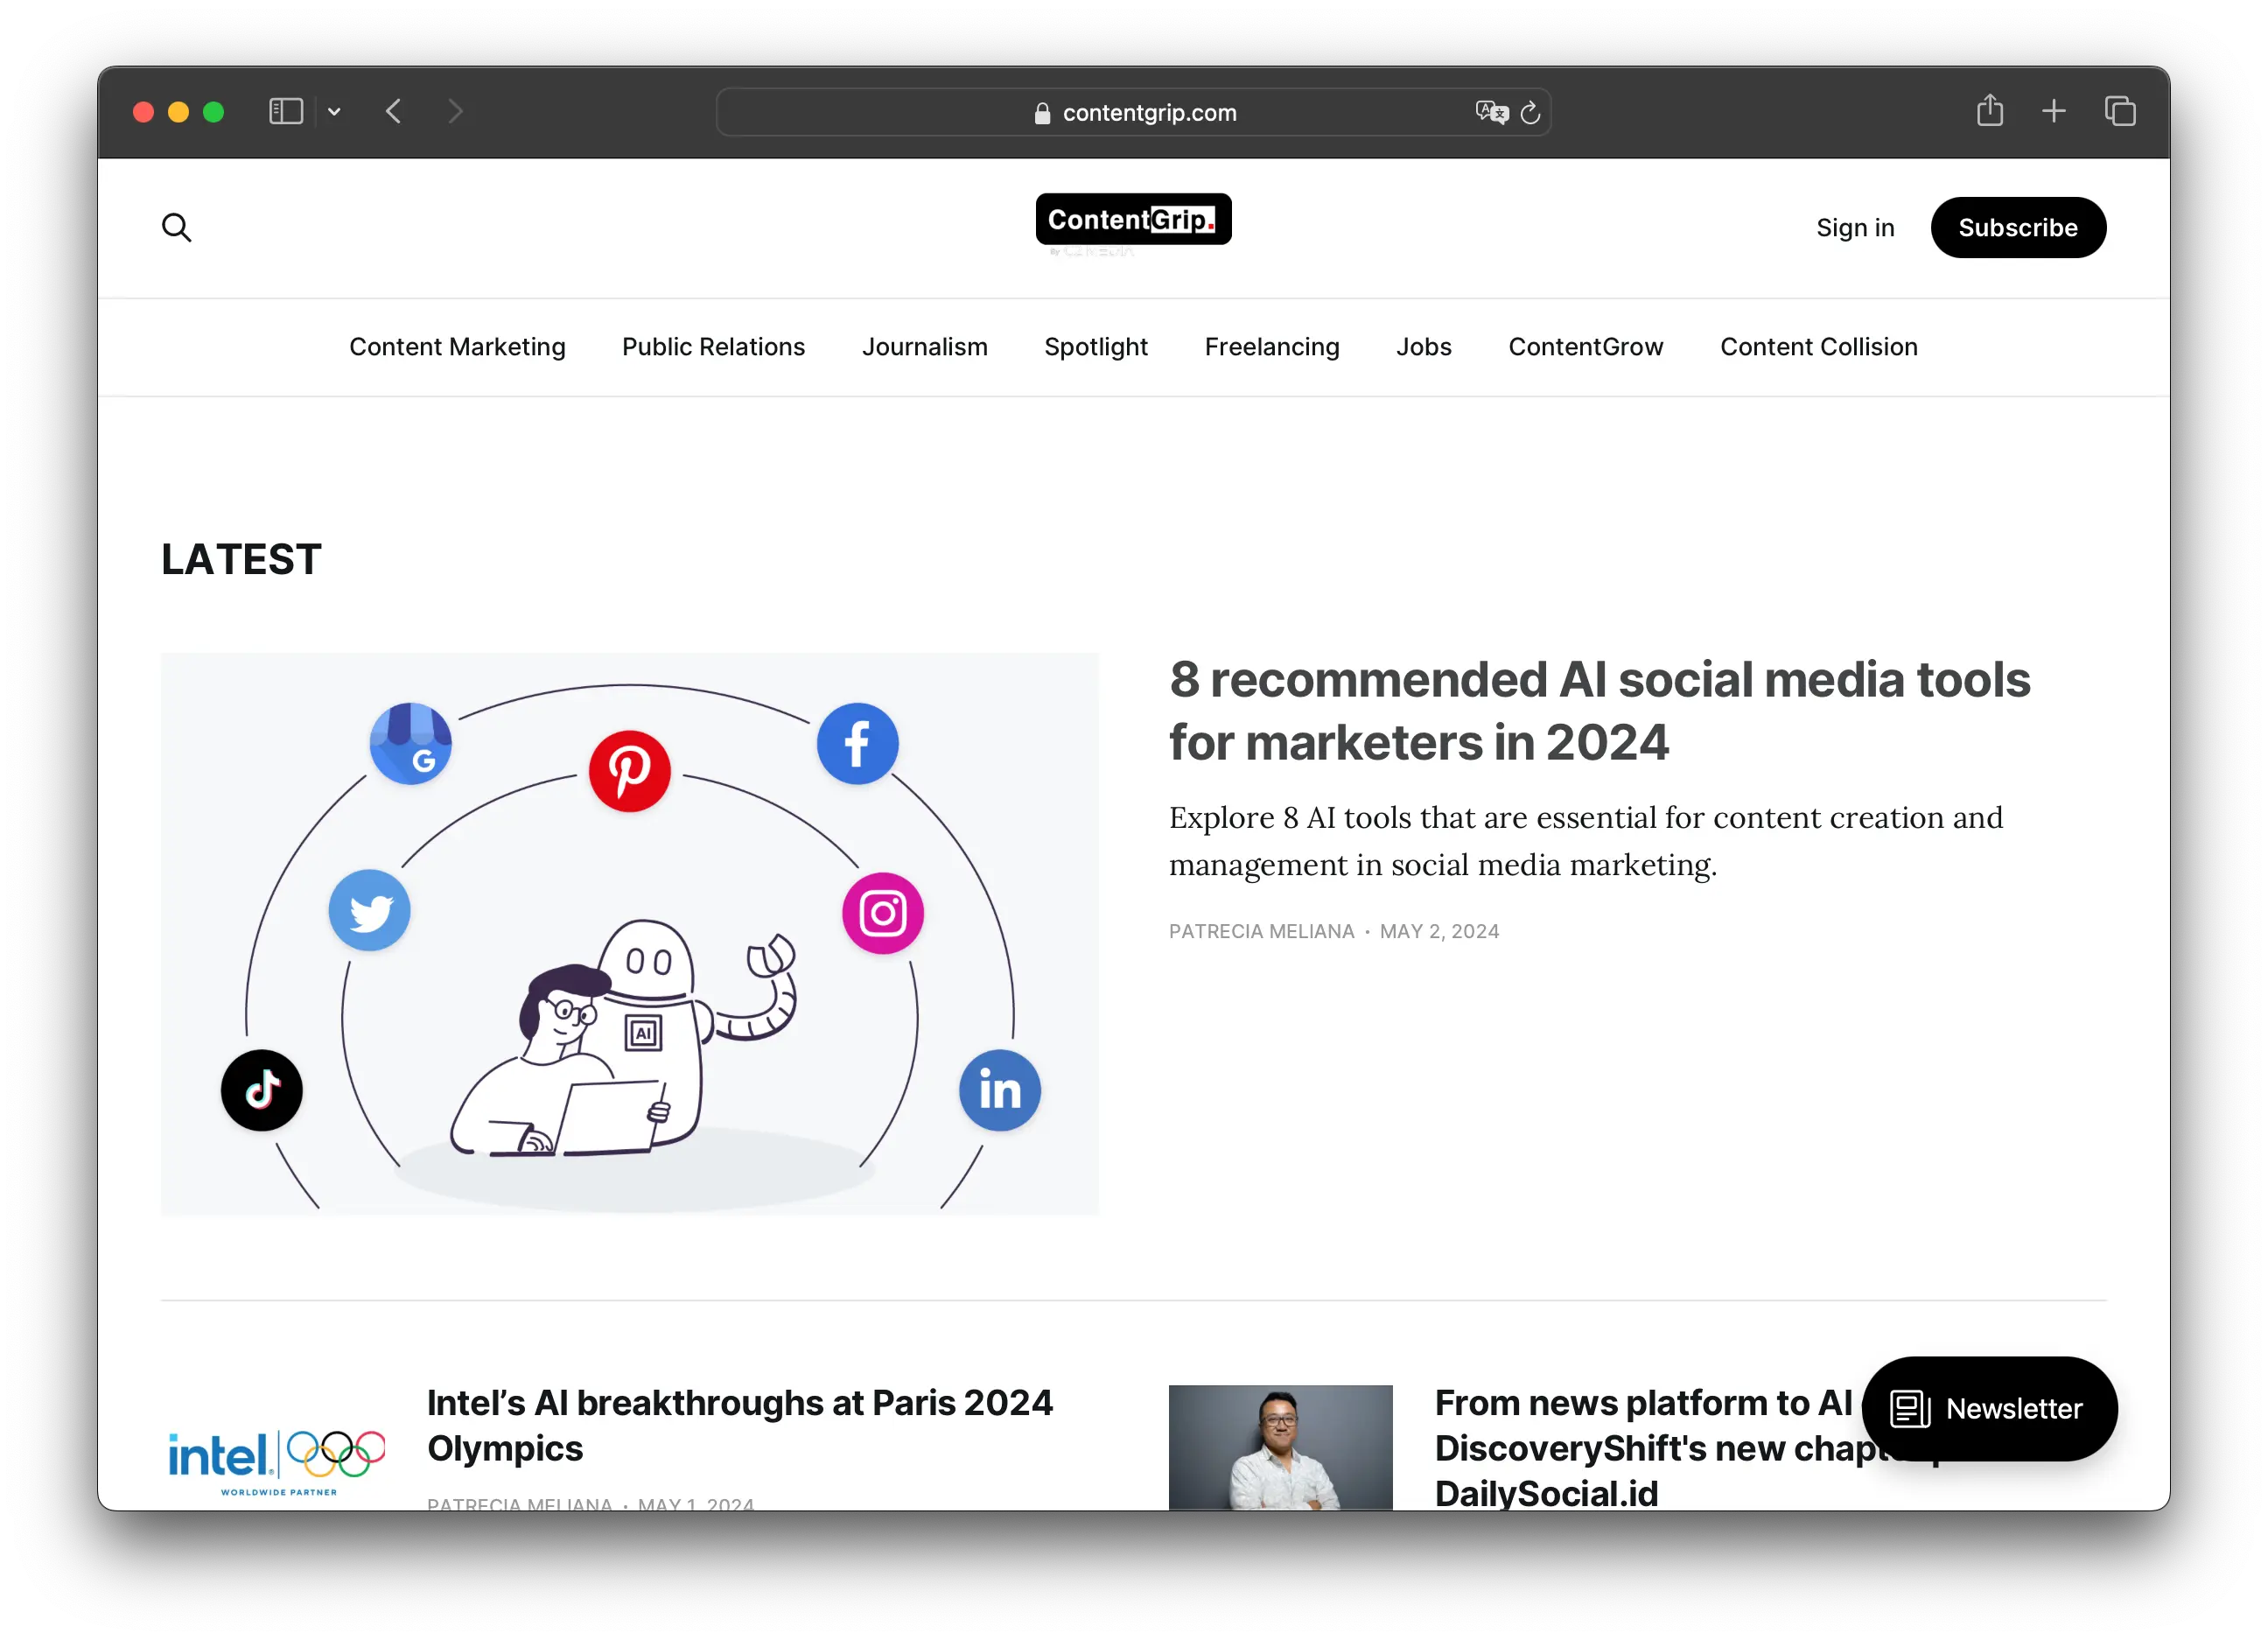Screen dimensions: 2268x1640
Task: Open the ContentGrow menu item
Action: 1586,347
